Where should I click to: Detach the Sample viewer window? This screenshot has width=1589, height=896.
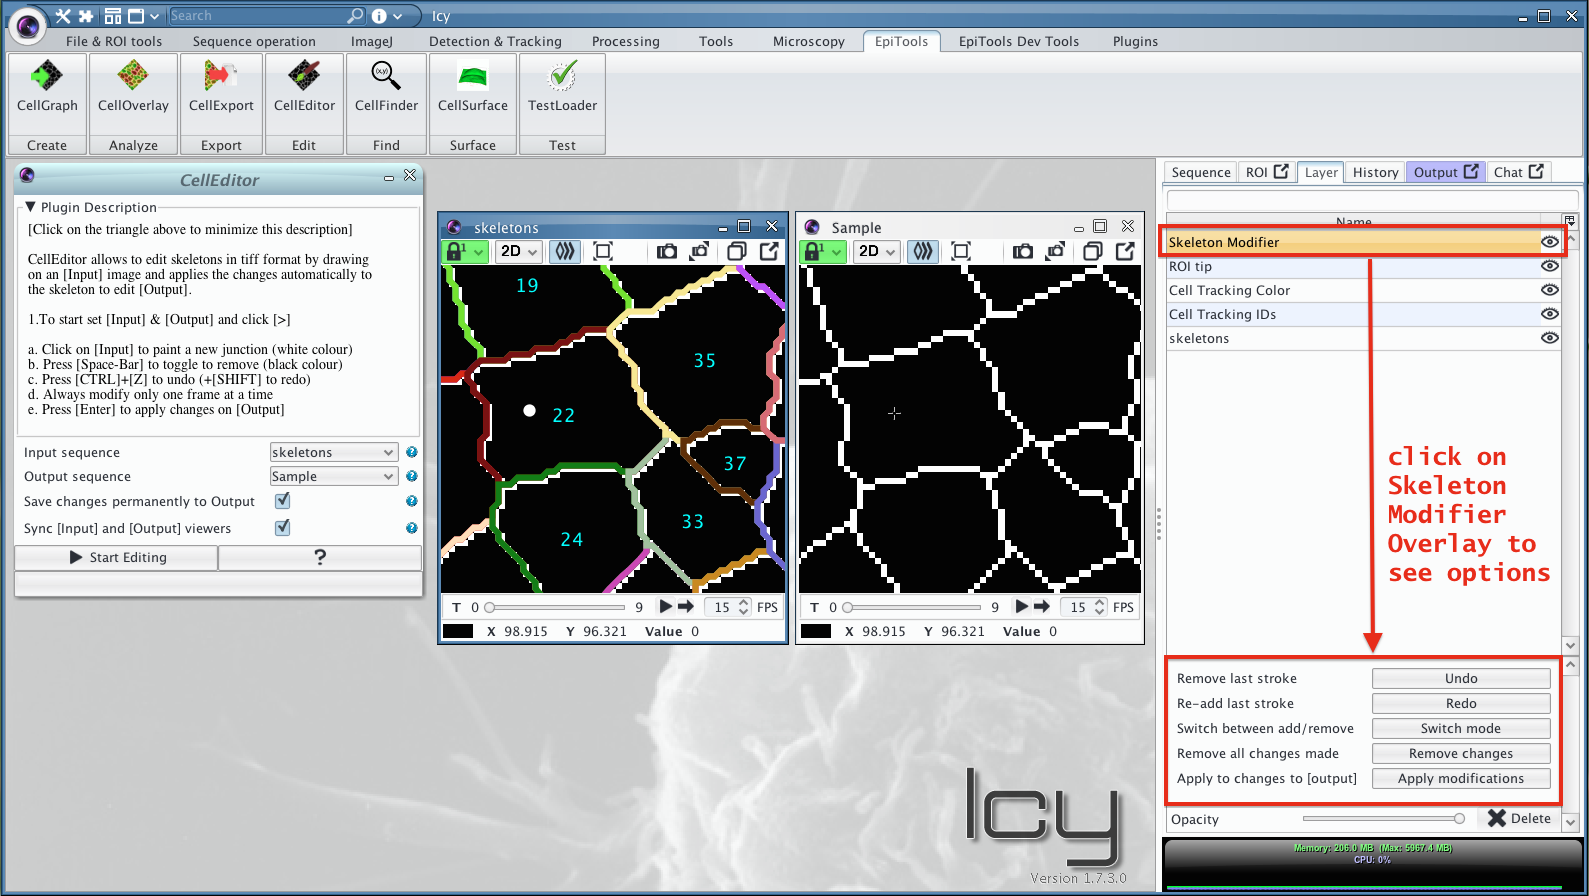pos(1125,251)
